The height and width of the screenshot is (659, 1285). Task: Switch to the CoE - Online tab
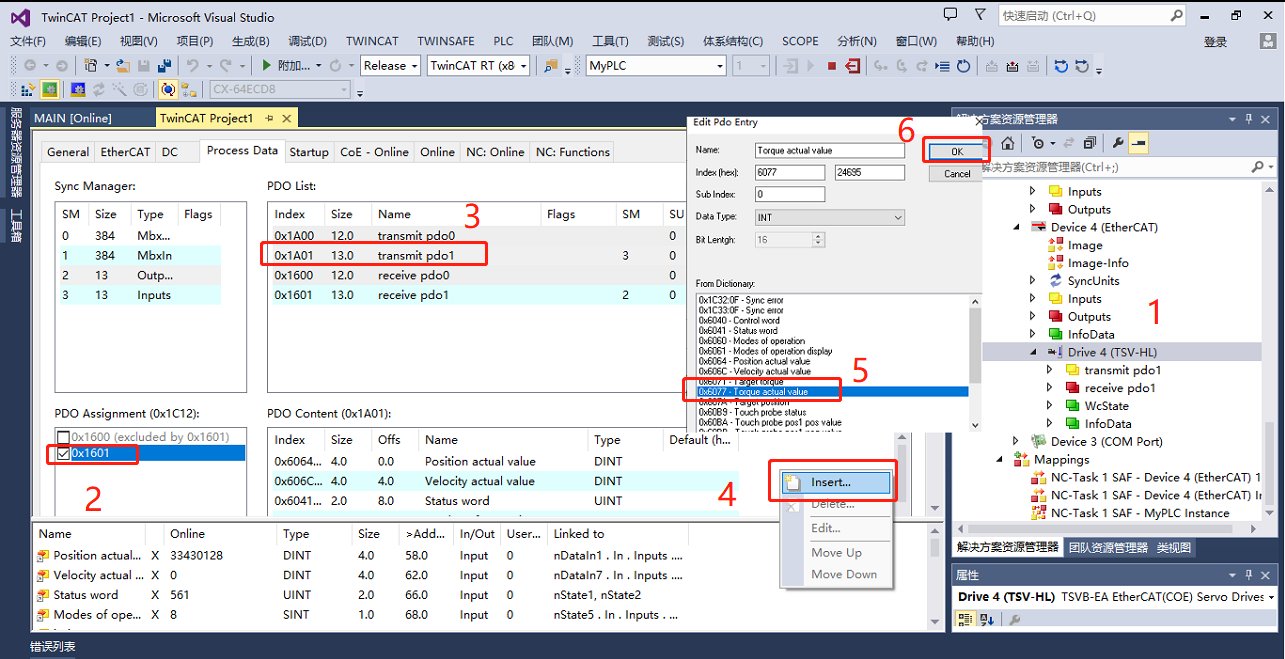pos(374,152)
